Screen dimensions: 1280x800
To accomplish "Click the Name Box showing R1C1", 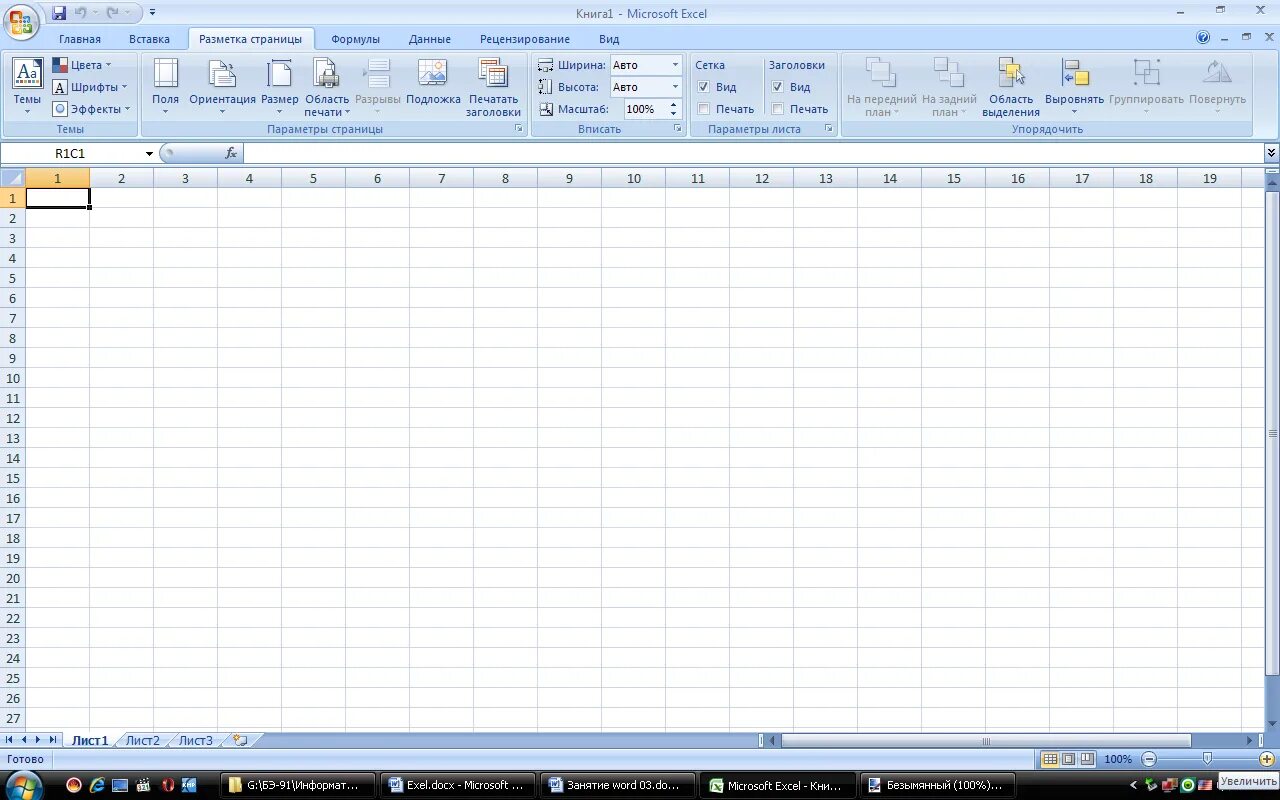I will [x=70, y=153].
